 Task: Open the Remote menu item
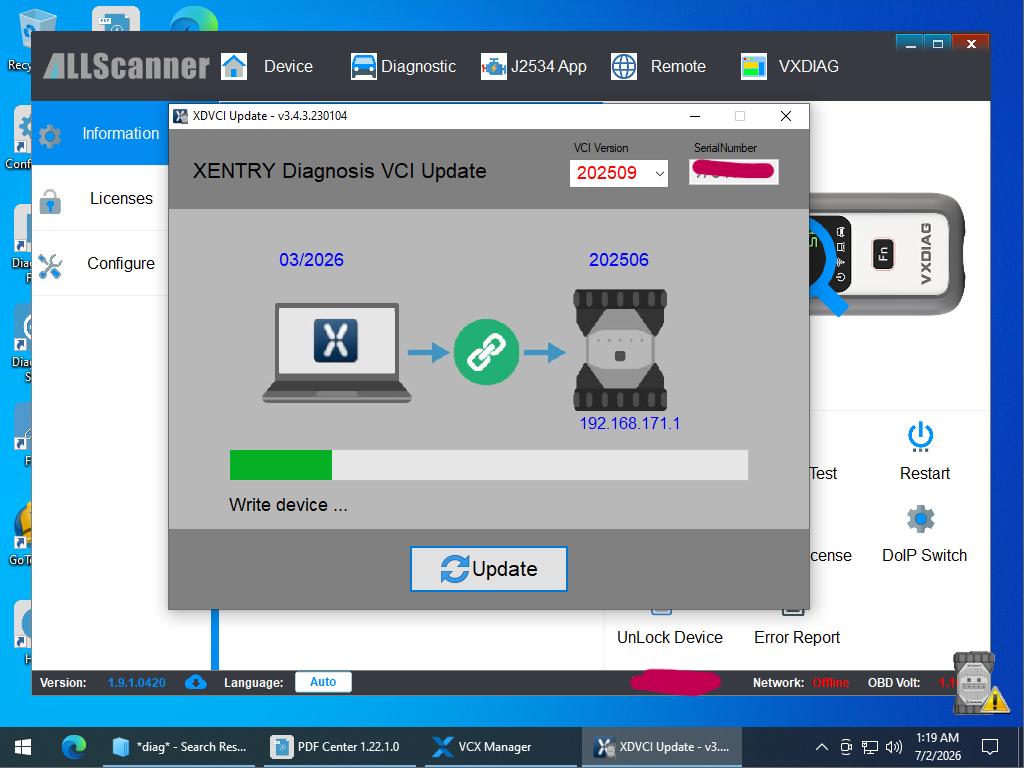(x=678, y=67)
